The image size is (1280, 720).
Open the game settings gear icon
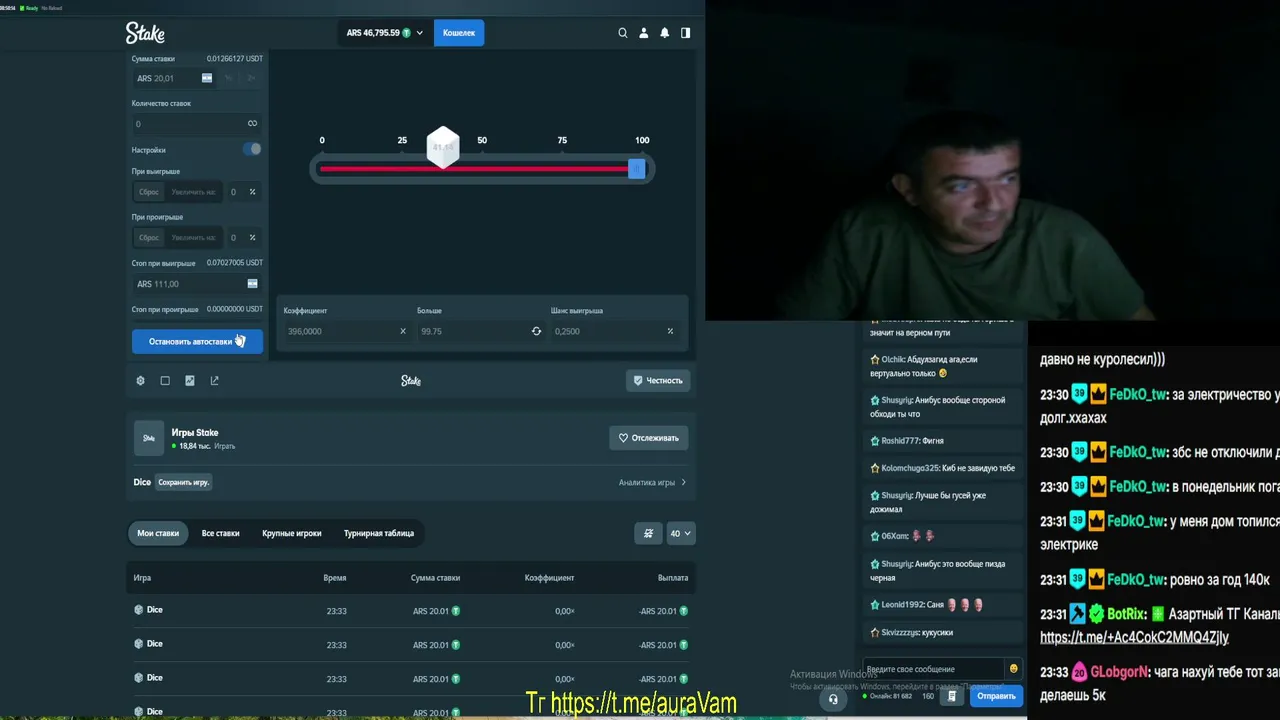[140, 380]
